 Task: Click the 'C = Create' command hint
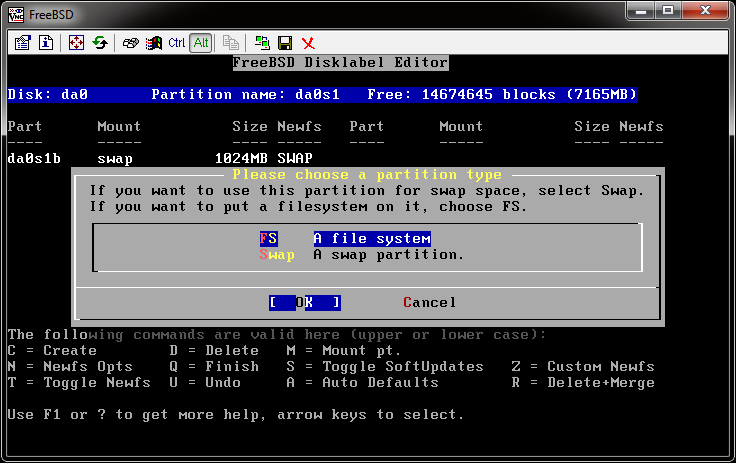[52, 350]
